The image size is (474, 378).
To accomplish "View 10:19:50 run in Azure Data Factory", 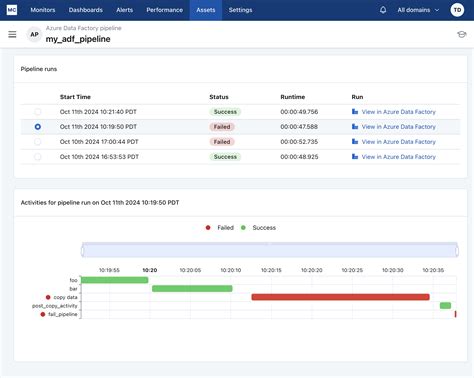I will point(399,127).
